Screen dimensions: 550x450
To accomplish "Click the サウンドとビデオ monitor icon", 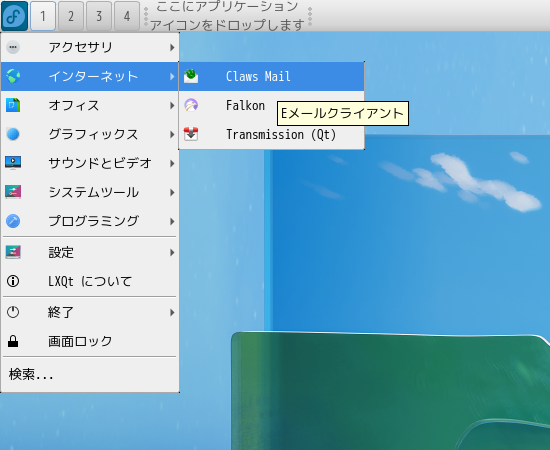I will click(13, 163).
